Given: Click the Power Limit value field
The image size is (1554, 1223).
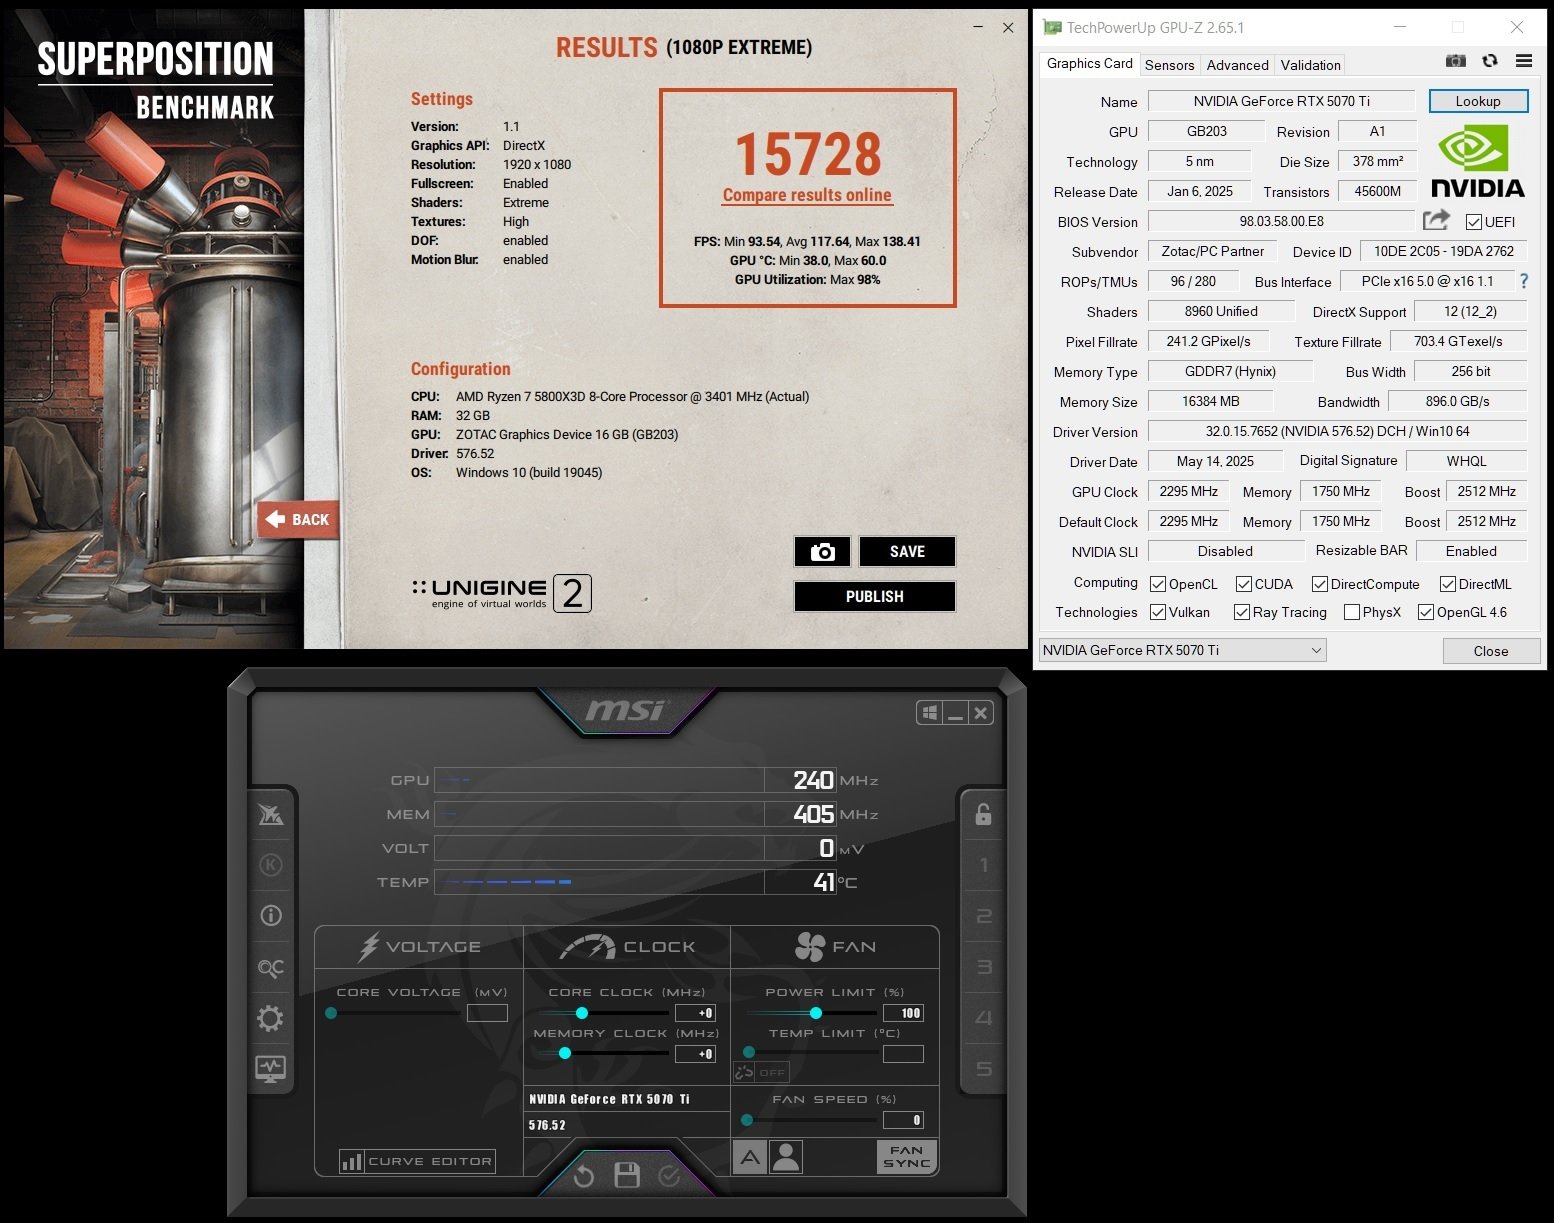Looking at the screenshot, I should pyautogui.click(x=903, y=1013).
